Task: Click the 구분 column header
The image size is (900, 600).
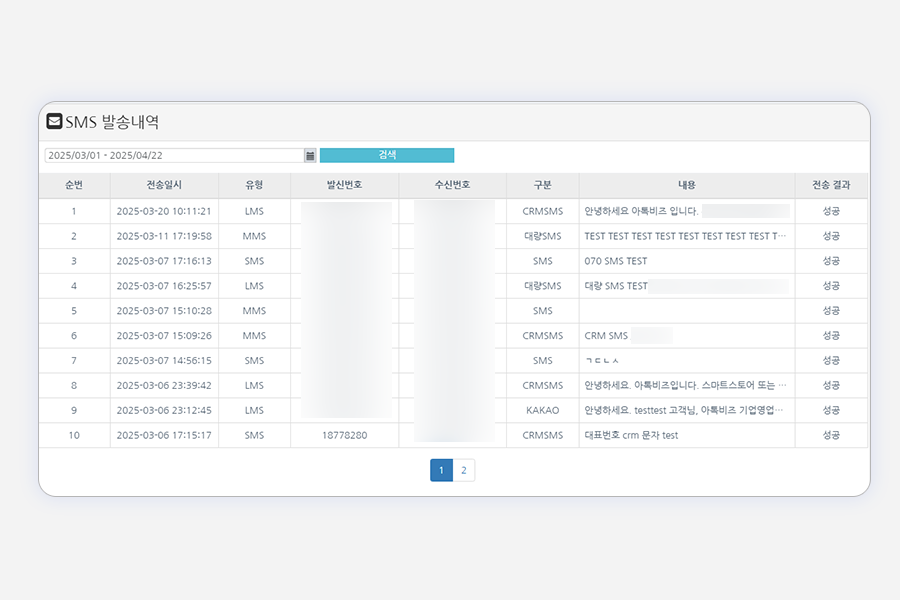Action: 541,185
